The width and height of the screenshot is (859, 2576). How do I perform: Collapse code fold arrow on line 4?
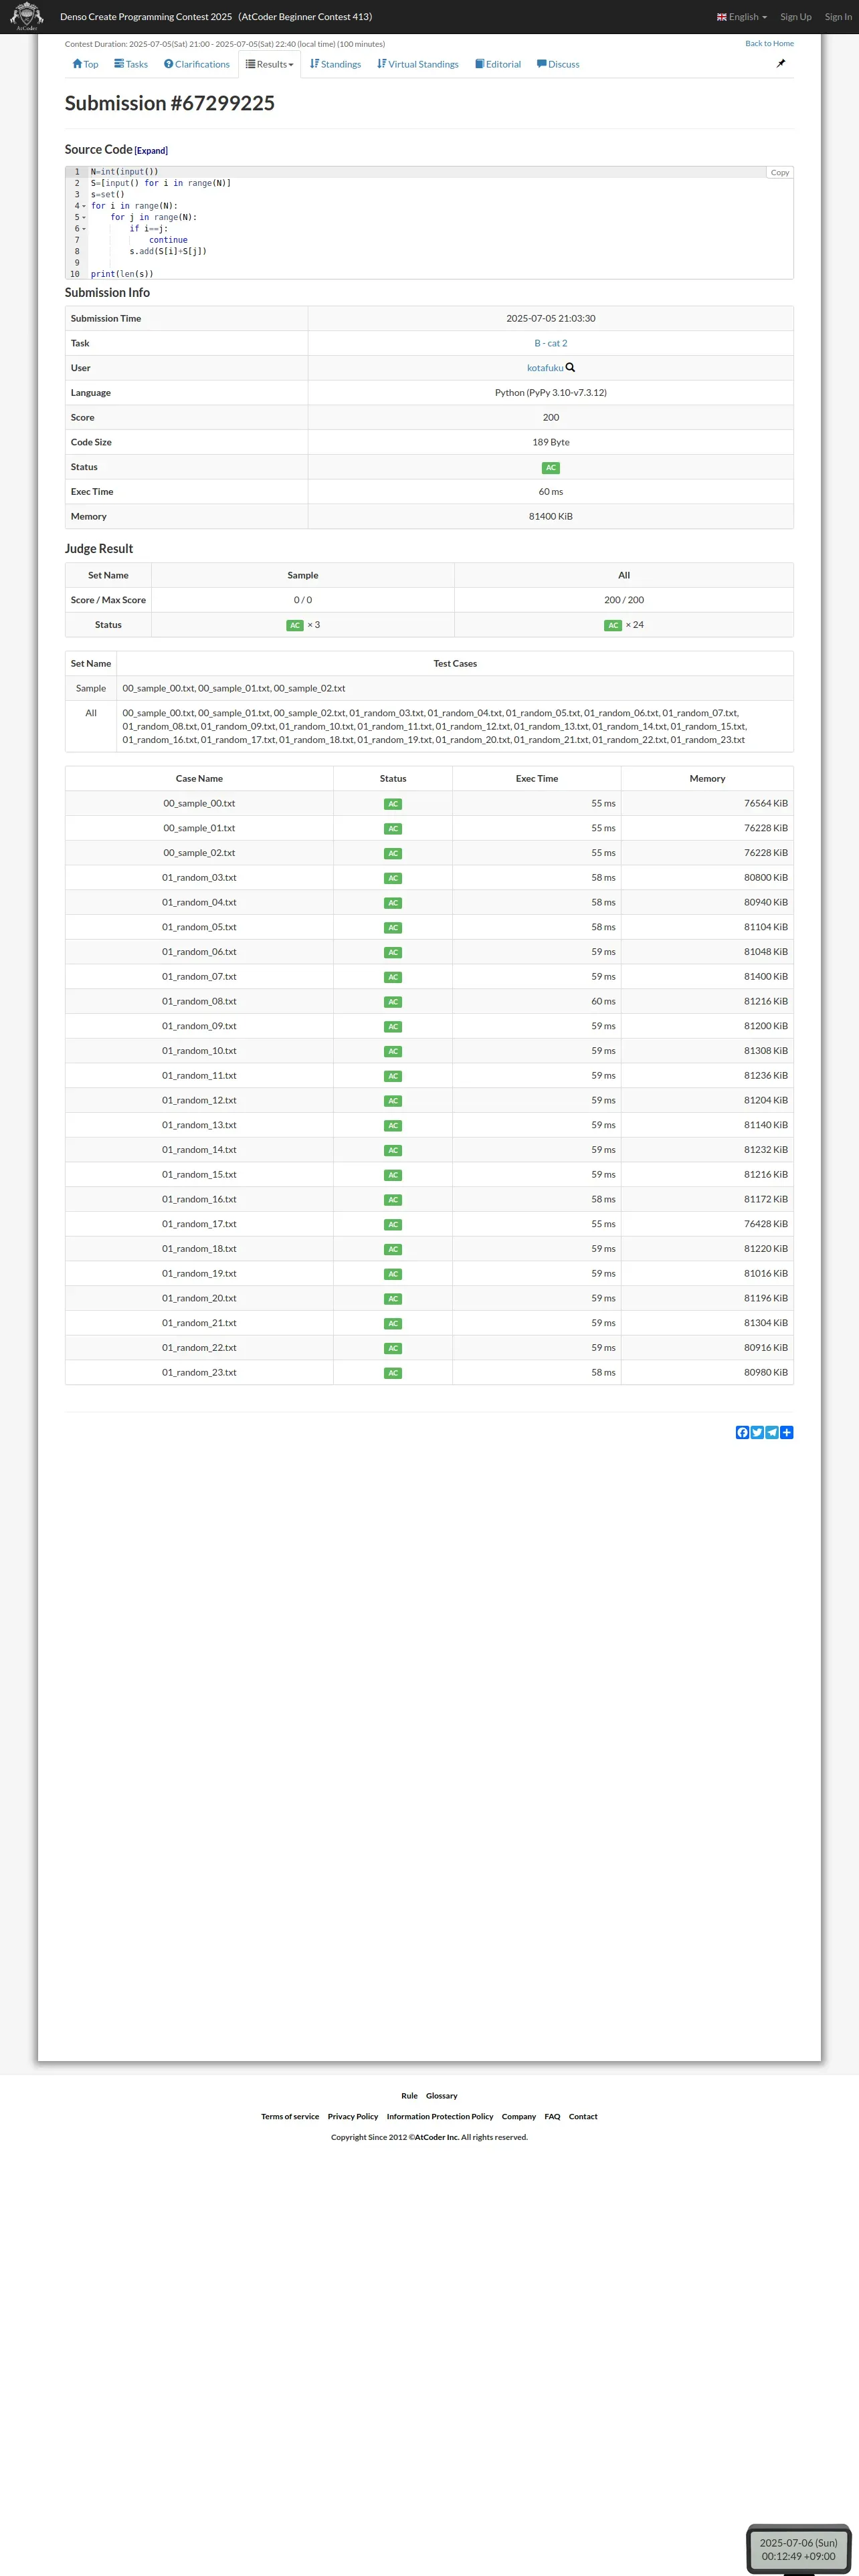click(84, 206)
